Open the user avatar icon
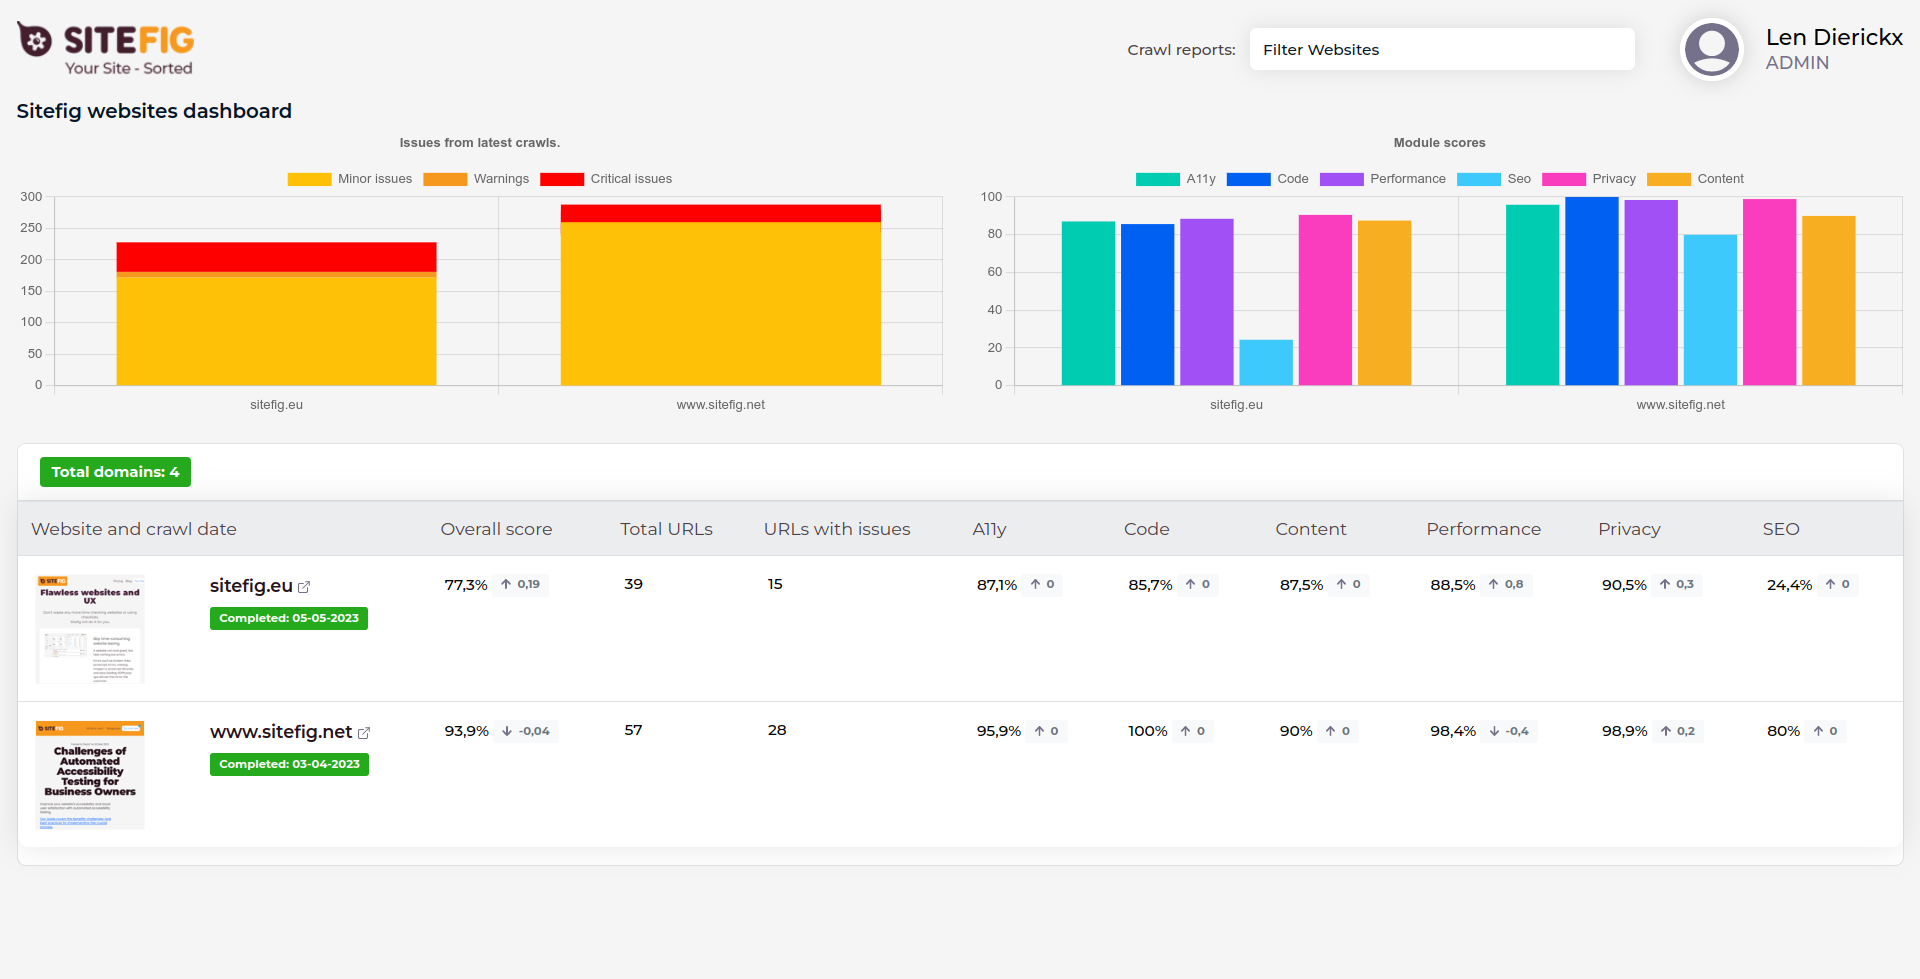Image resolution: width=1920 pixels, height=979 pixels. [1711, 49]
